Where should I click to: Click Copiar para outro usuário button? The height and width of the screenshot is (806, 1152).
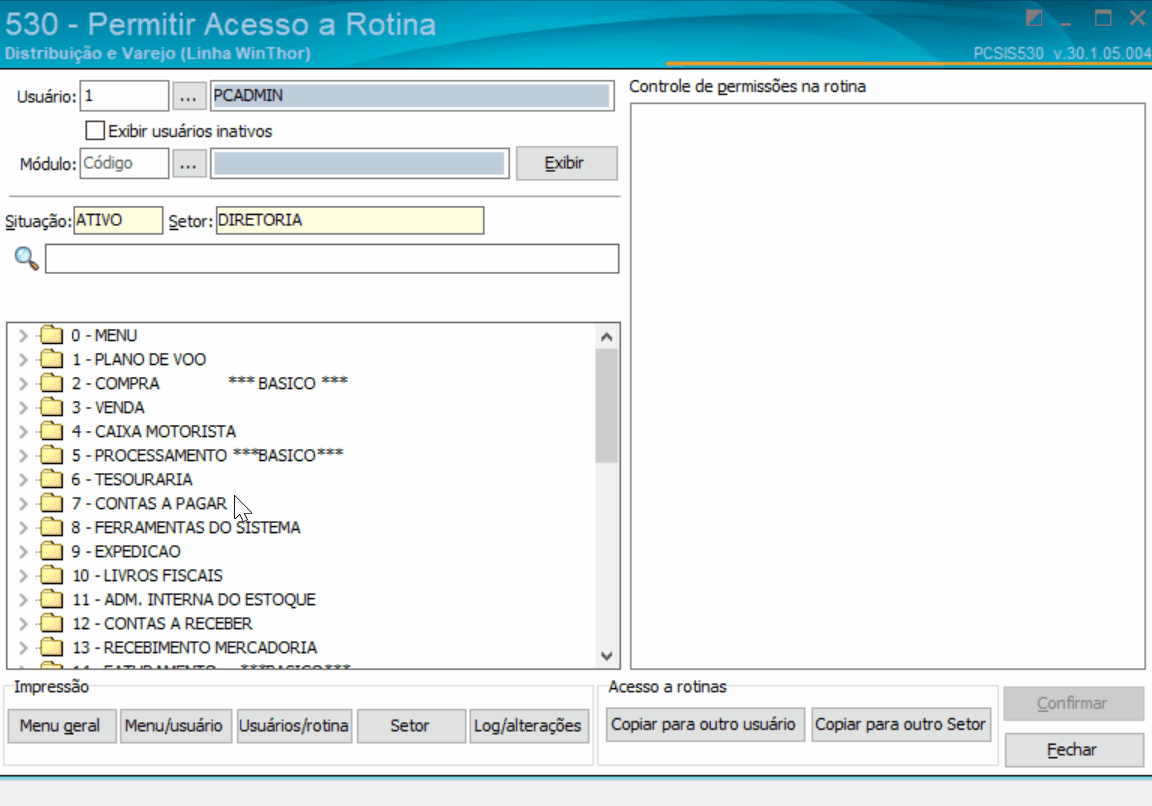tap(703, 724)
